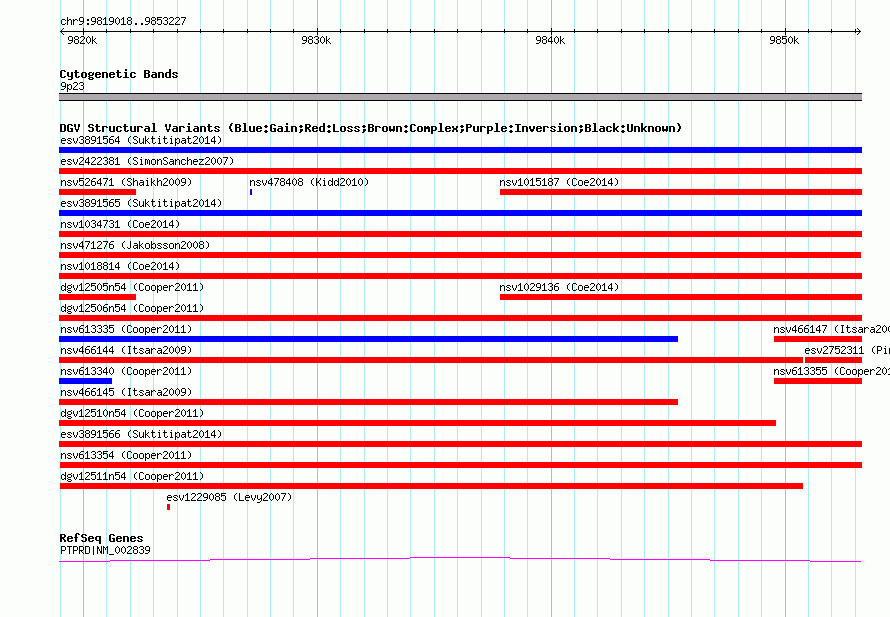The width and height of the screenshot is (890, 617).
Task: Click the DGV Structural Variants track heading
Action: (370, 128)
